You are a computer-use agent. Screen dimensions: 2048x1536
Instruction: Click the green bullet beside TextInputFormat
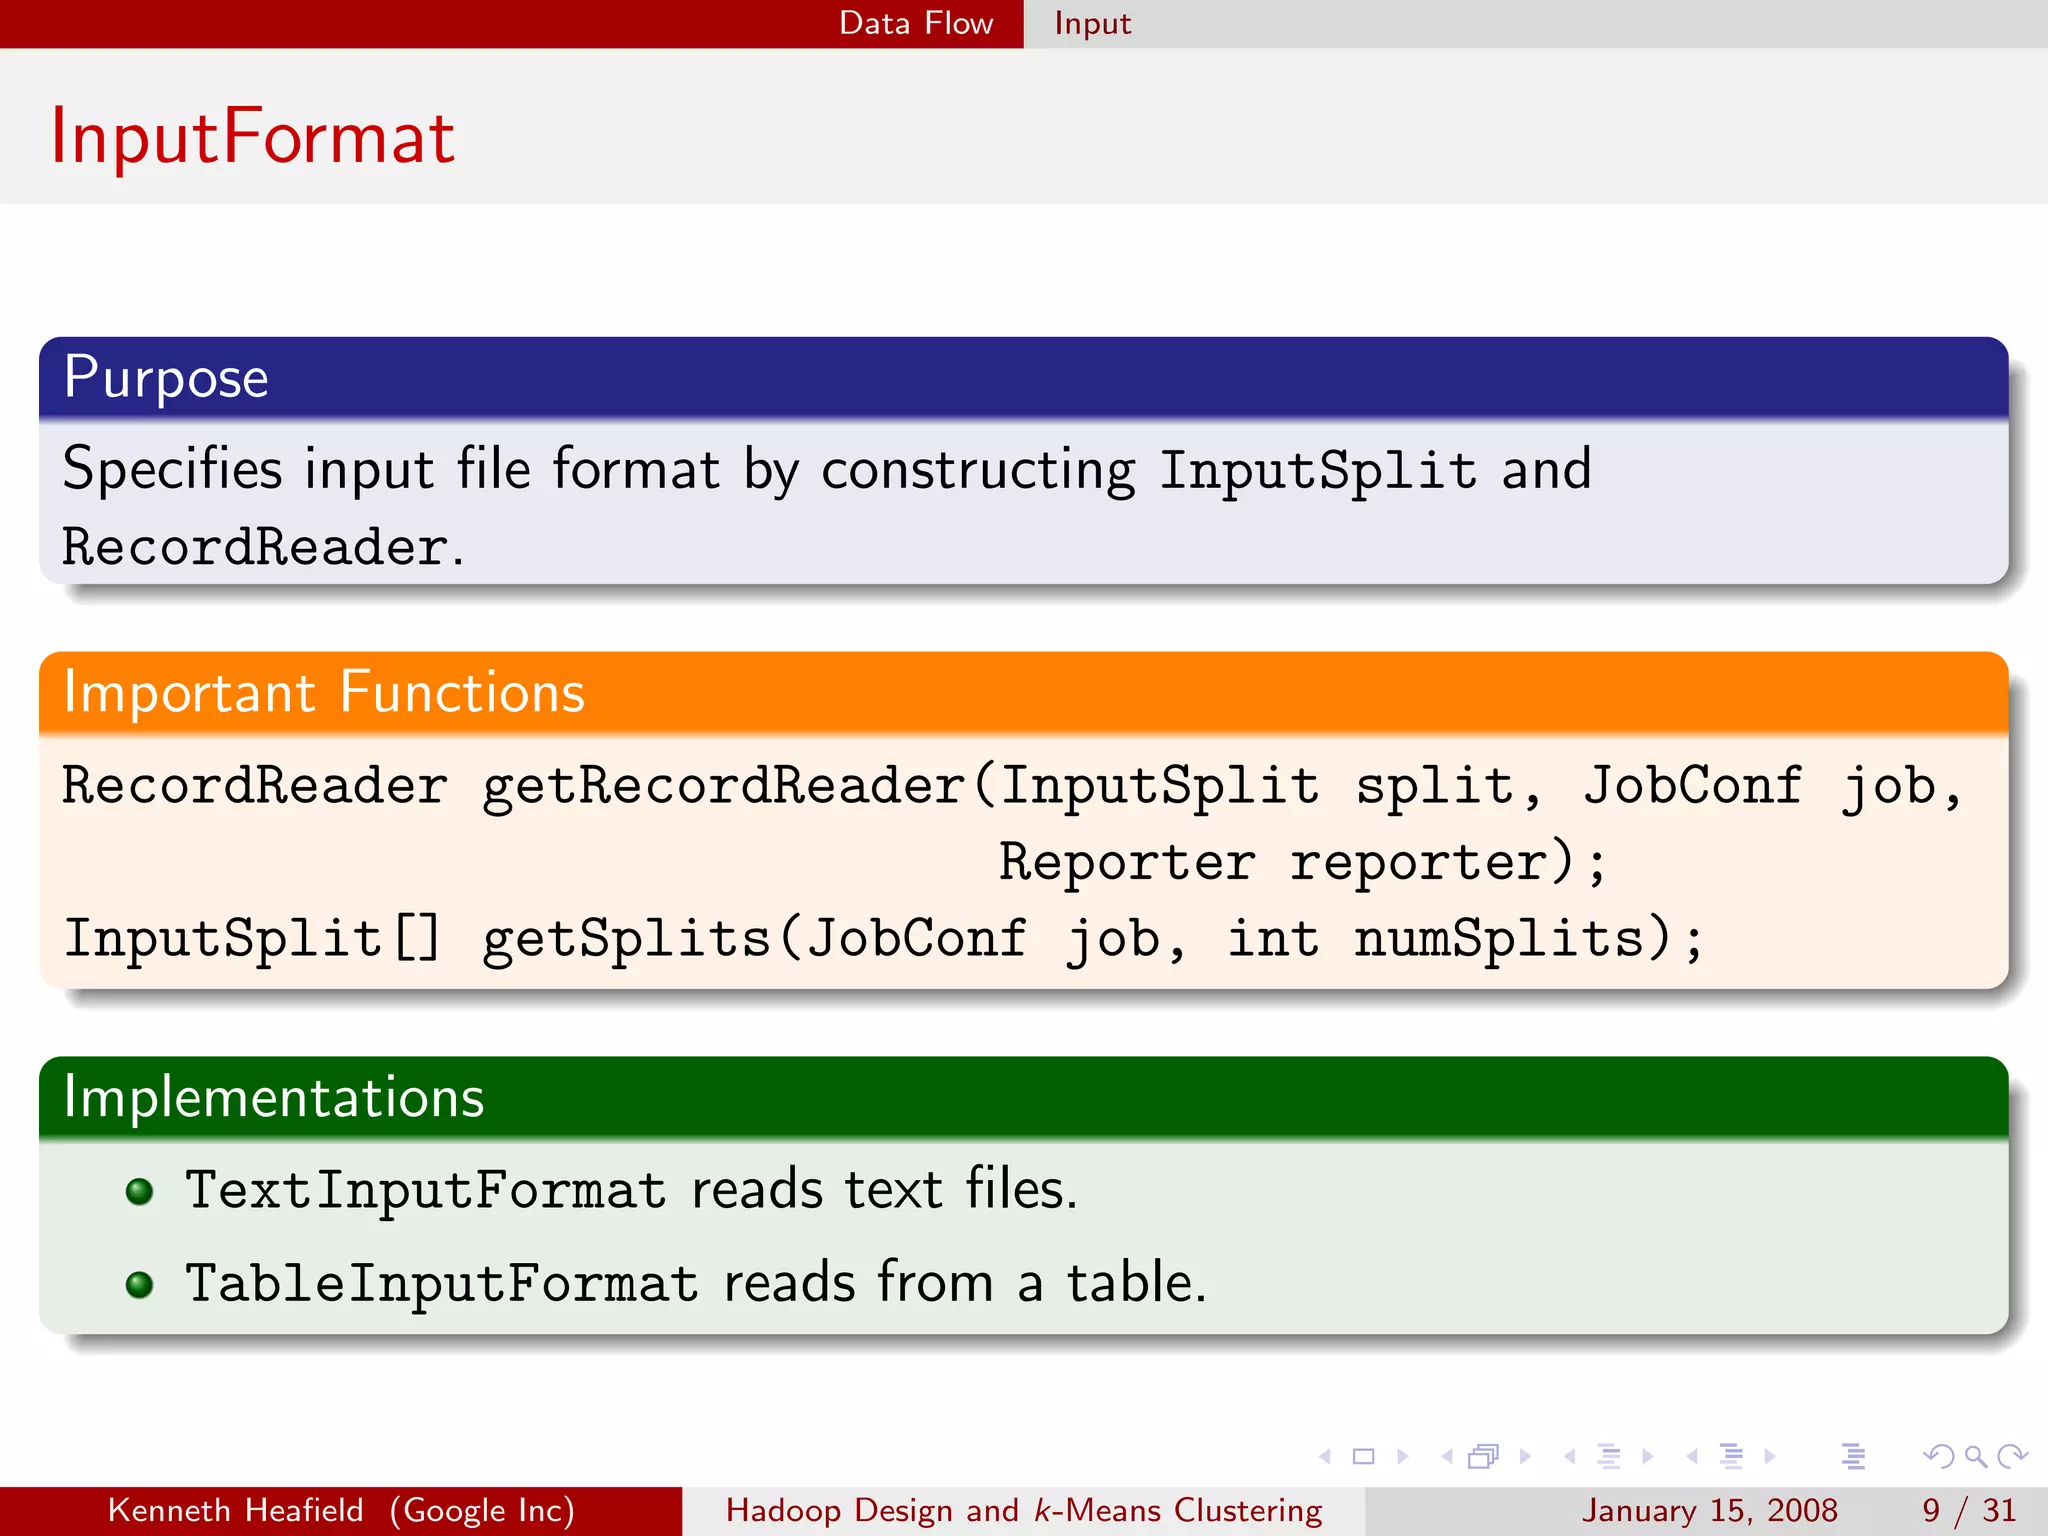pyautogui.click(x=140, y=1191)
